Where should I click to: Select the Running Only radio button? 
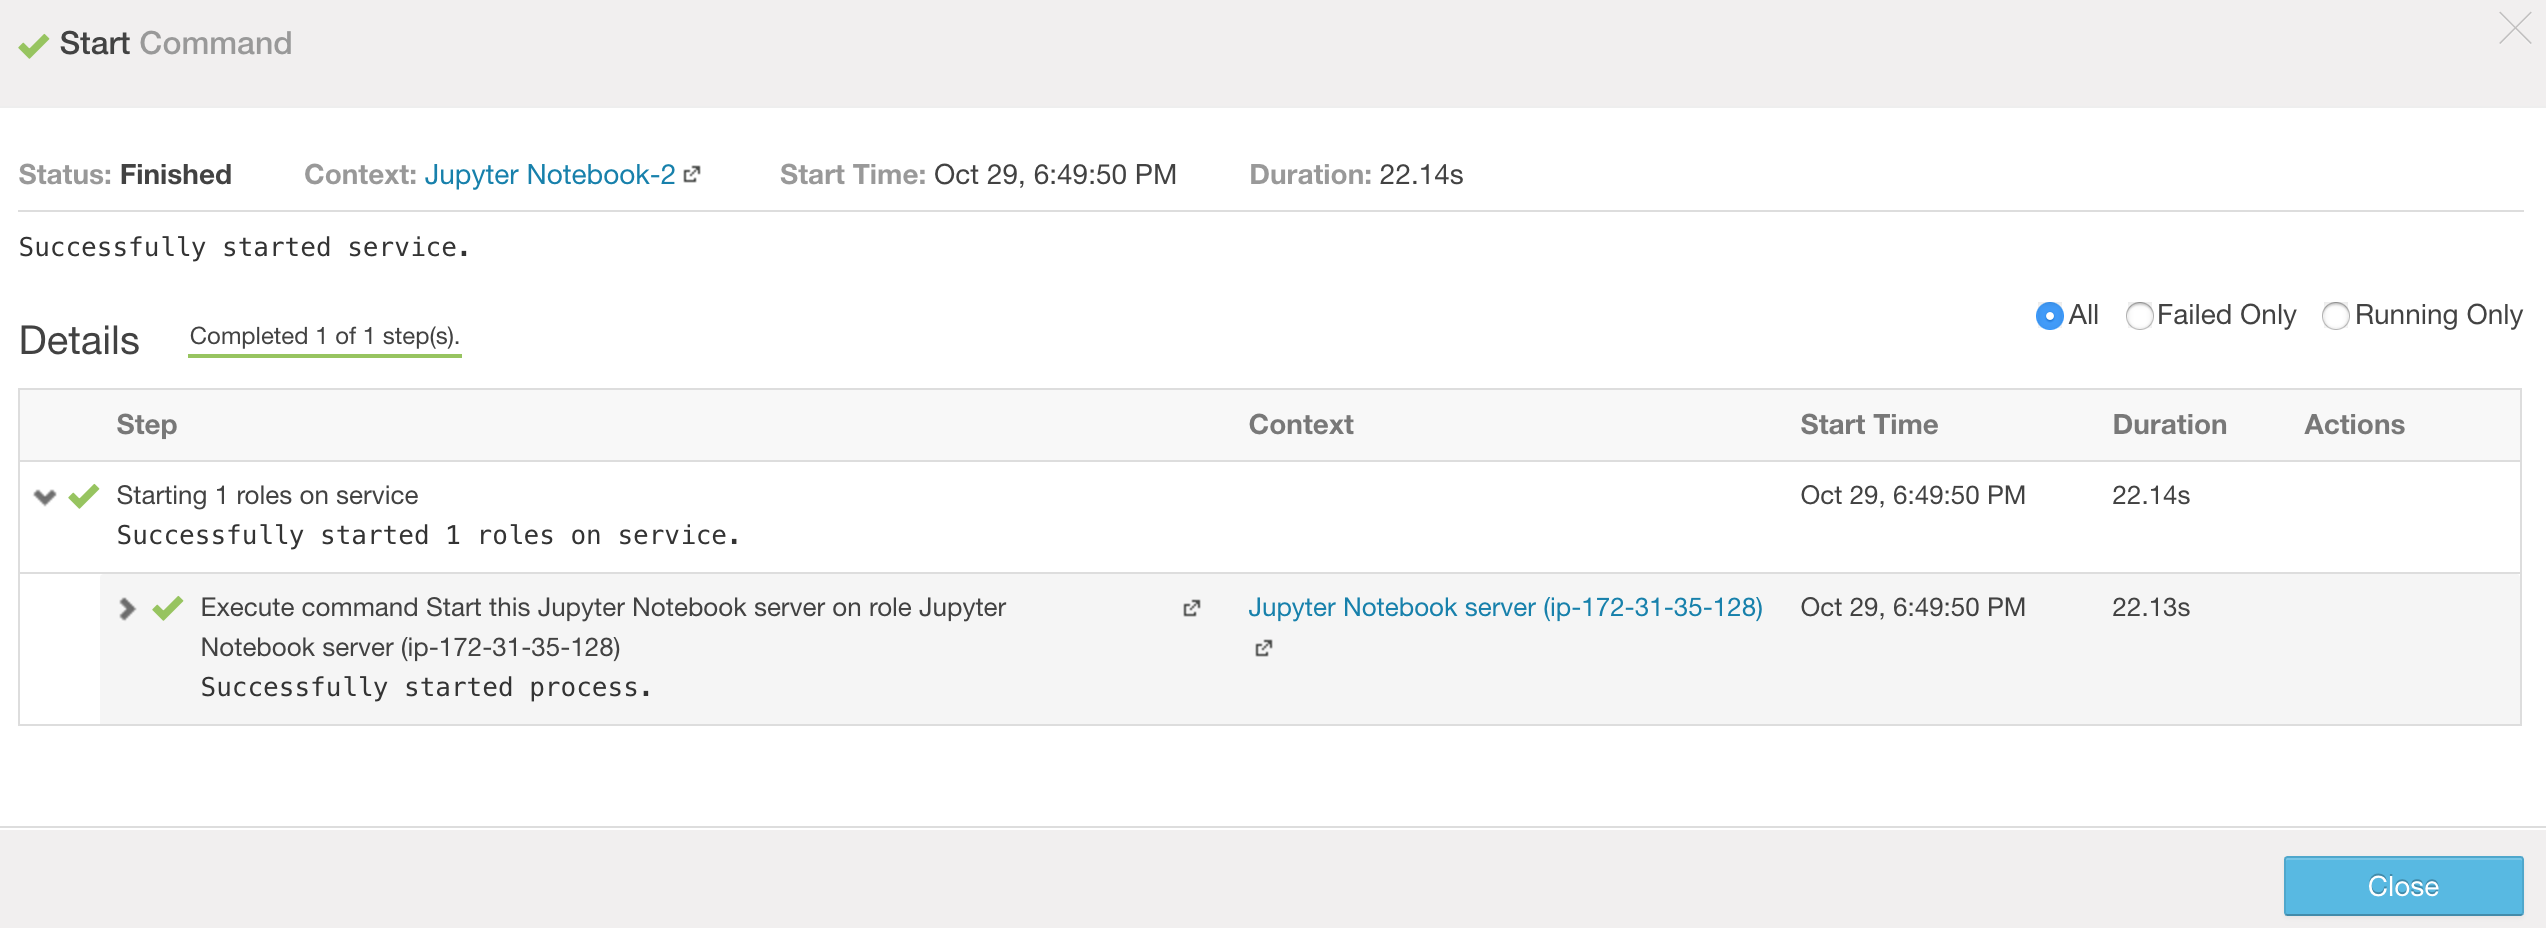click(x=2335, y=316)
